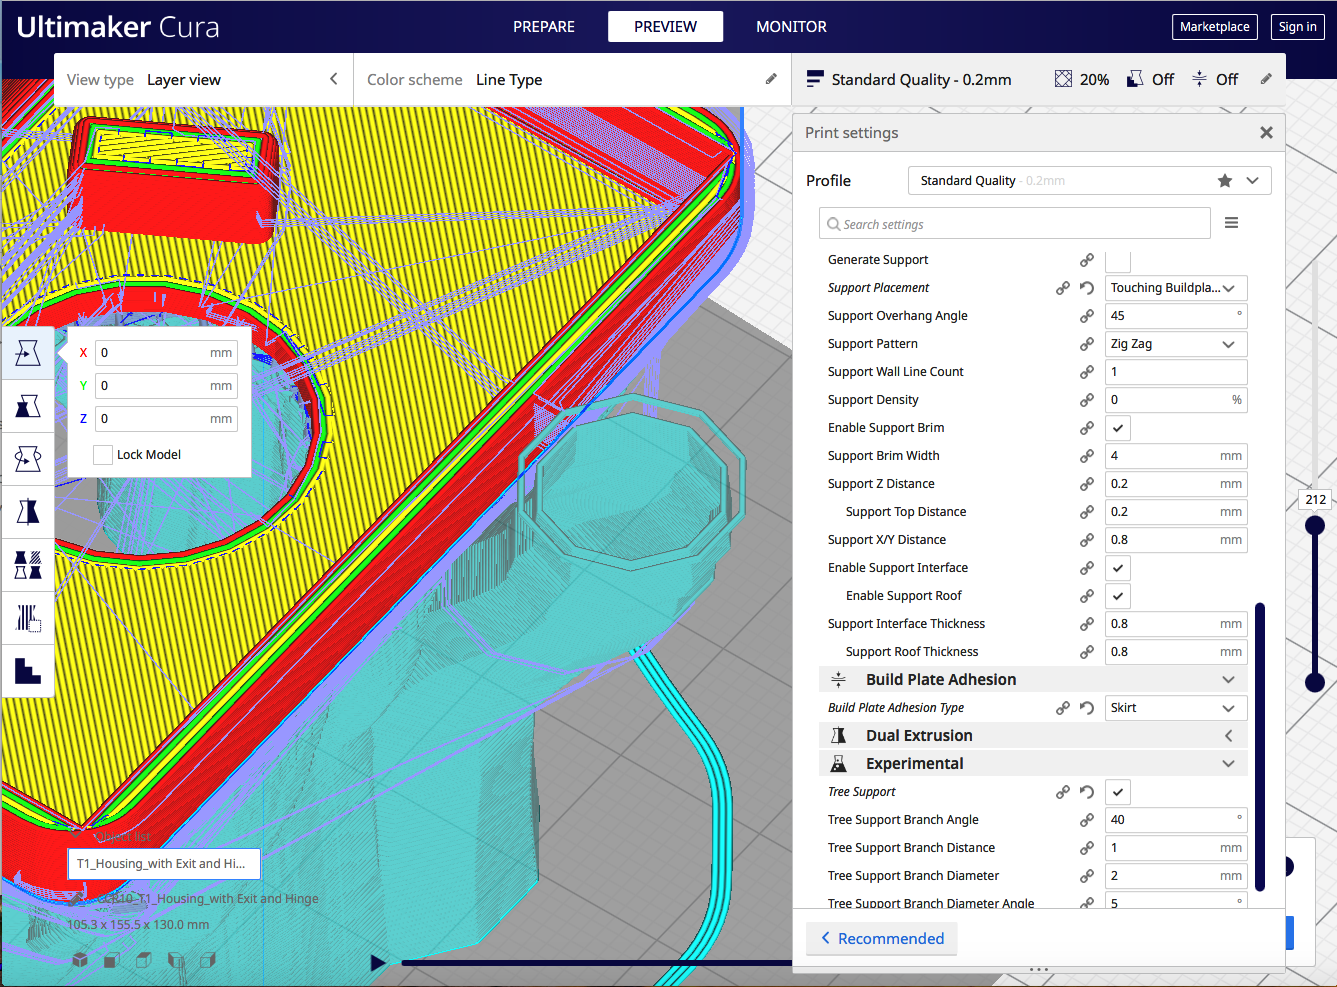Reset Support Placement with revert arrow
This screenshot has width=1337, height=987.
tap(1087, 288)
